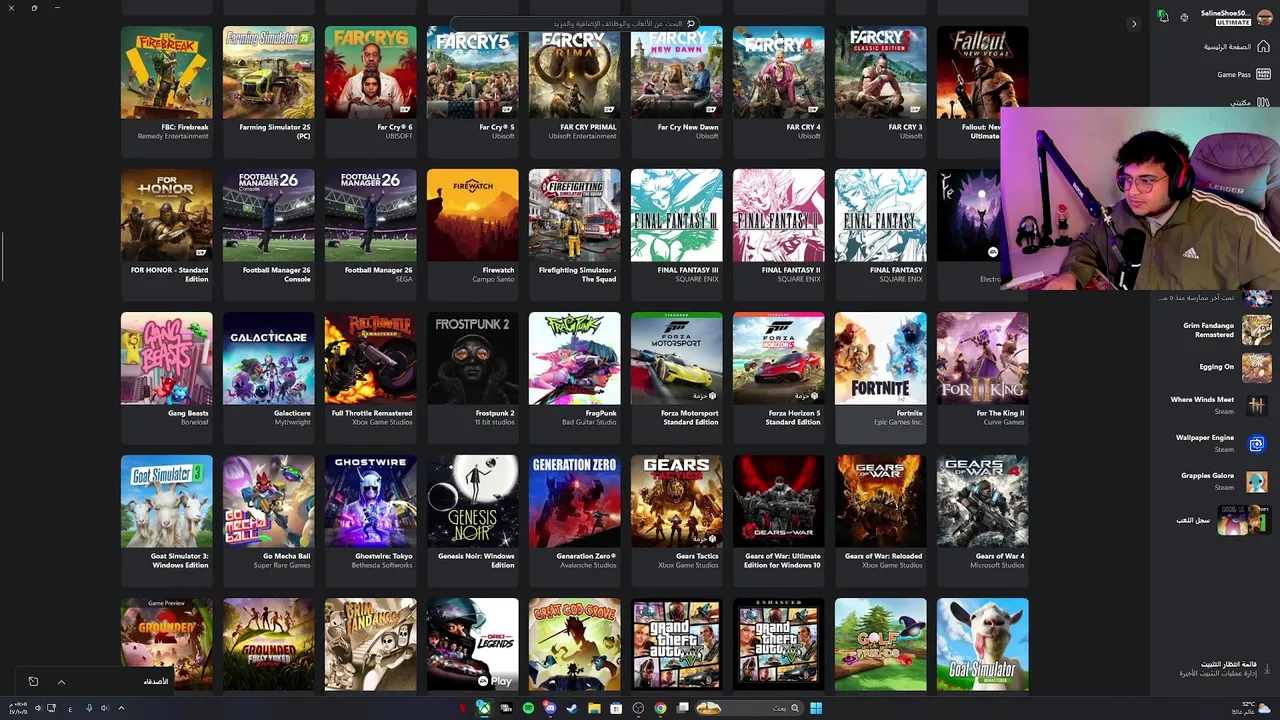Screen dimensions: 1280x720
Task: Open Forza Horizon 5 Standard Edition tile
Action: click(778, 377)
